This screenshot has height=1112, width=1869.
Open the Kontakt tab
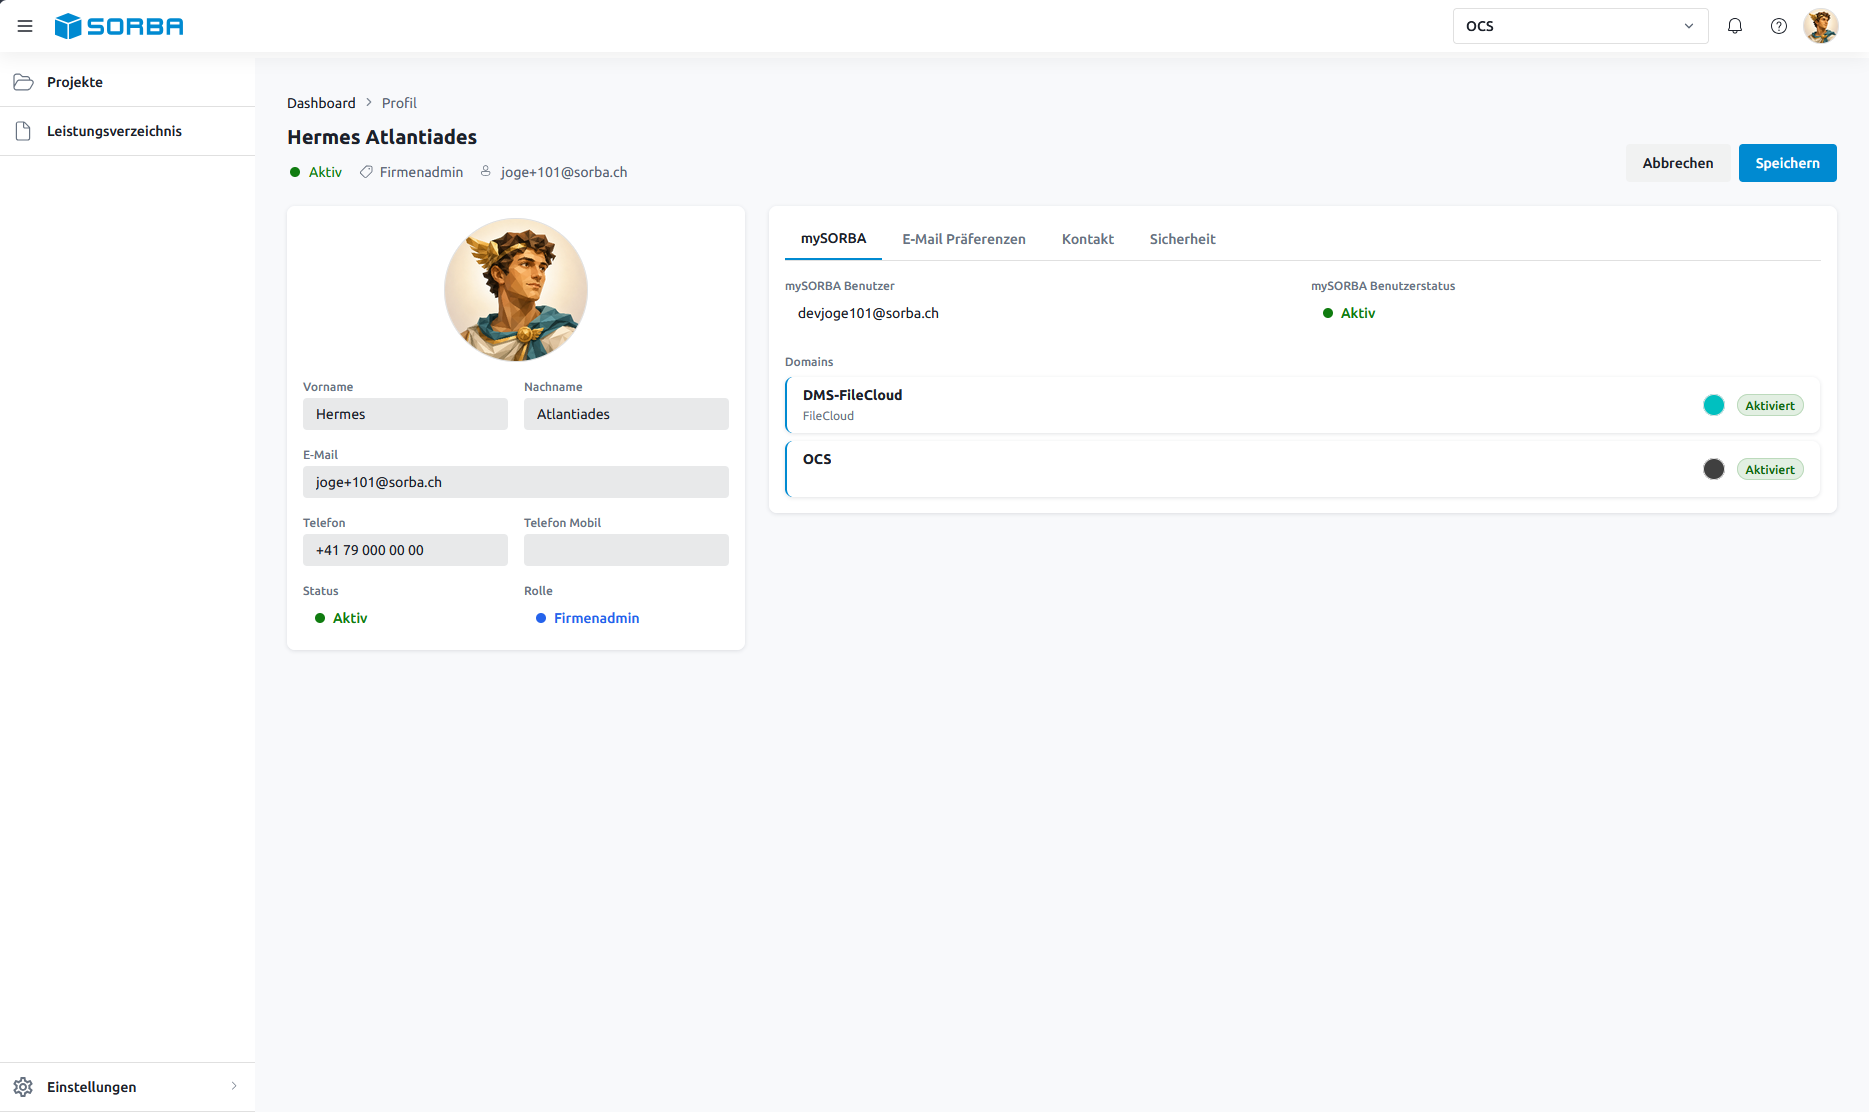(x=1088, y=239)
